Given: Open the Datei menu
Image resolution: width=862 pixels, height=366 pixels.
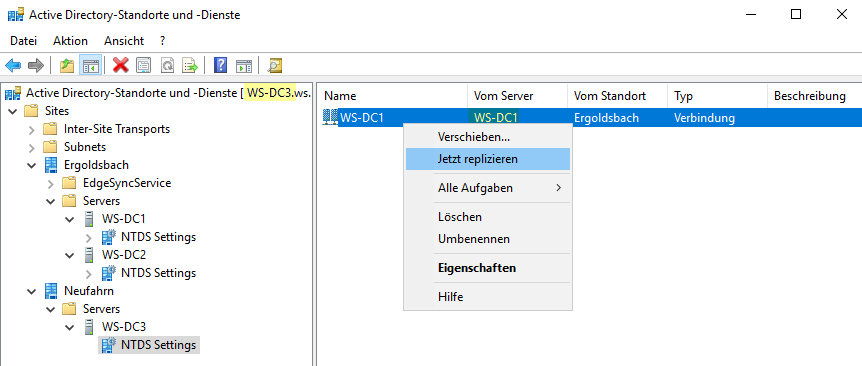Looking at the screenshot, I should click(24, 41).
